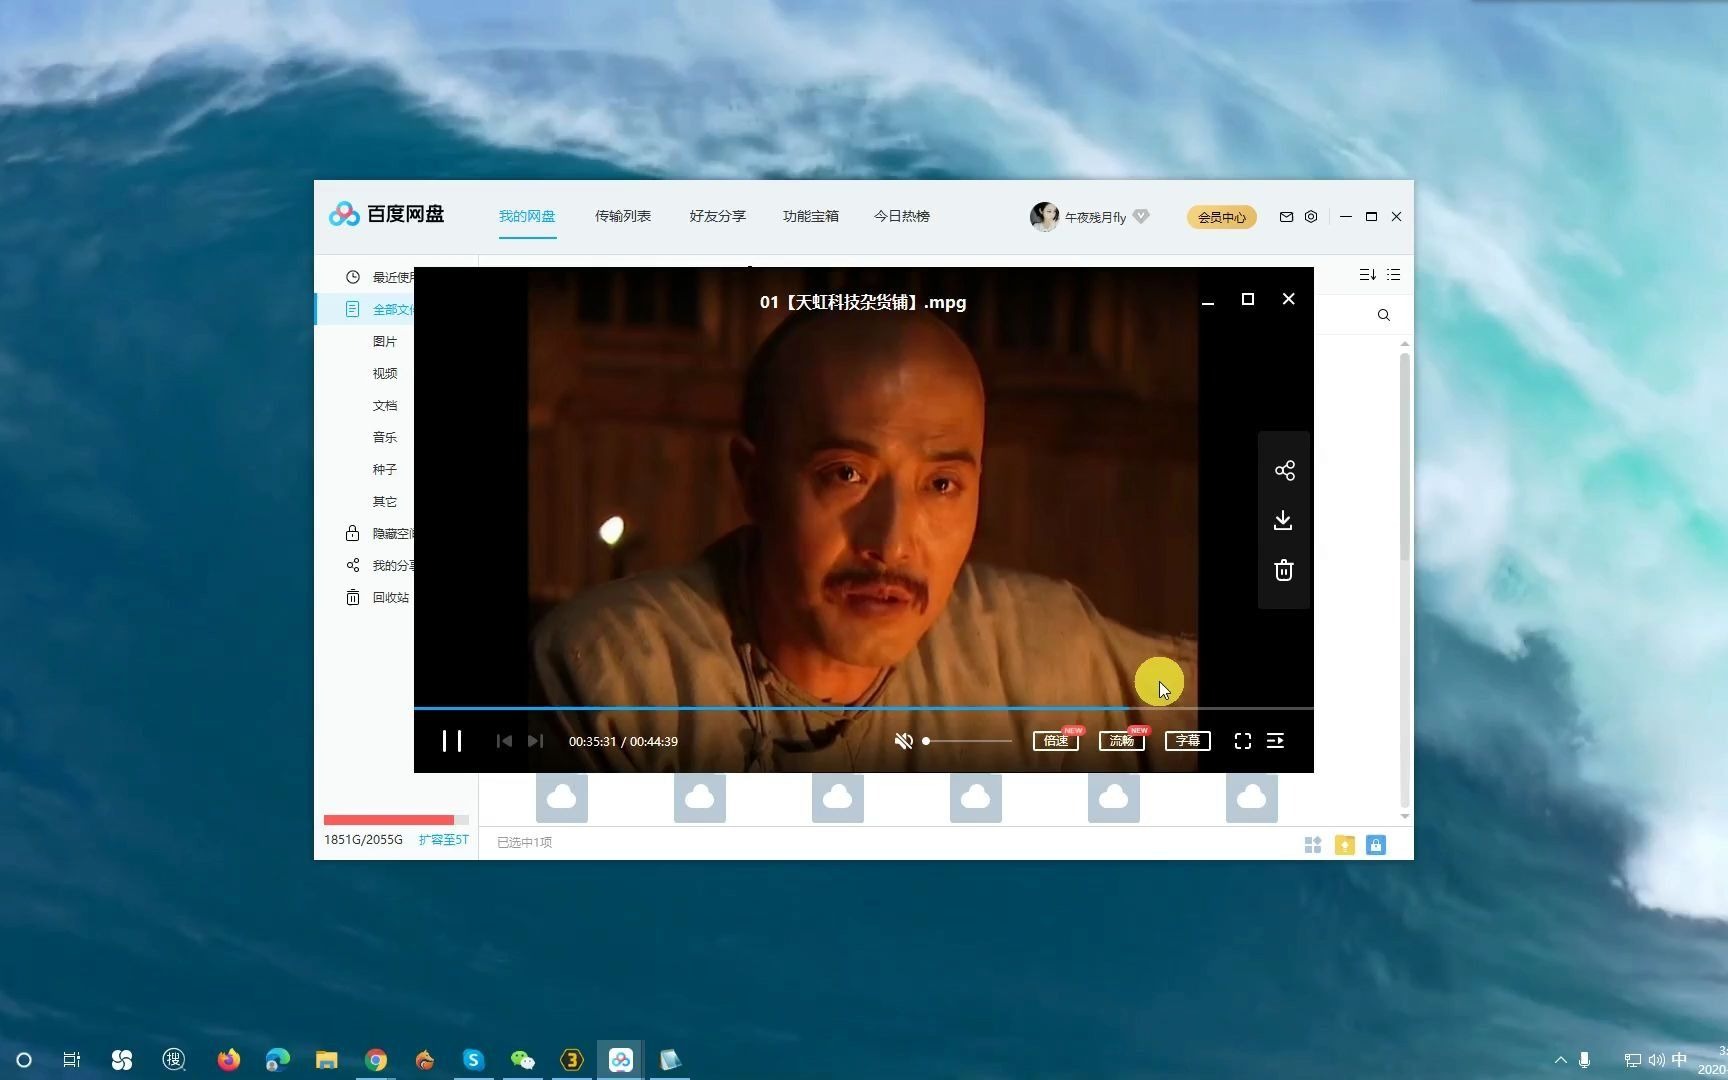Click the user avatar picture
Screen dimensions: 1728x1080
pyautogui.click(x=1045, y=217)
